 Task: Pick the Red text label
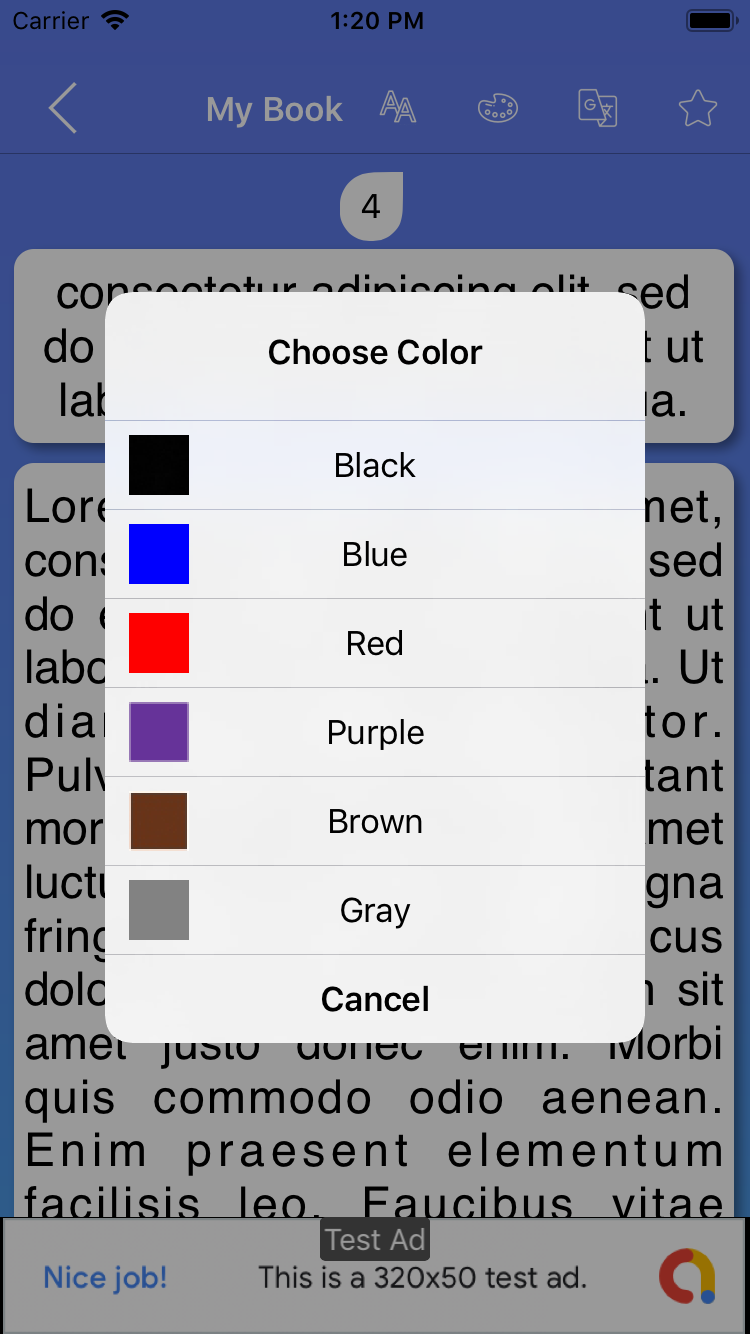(x=375, y=643)
